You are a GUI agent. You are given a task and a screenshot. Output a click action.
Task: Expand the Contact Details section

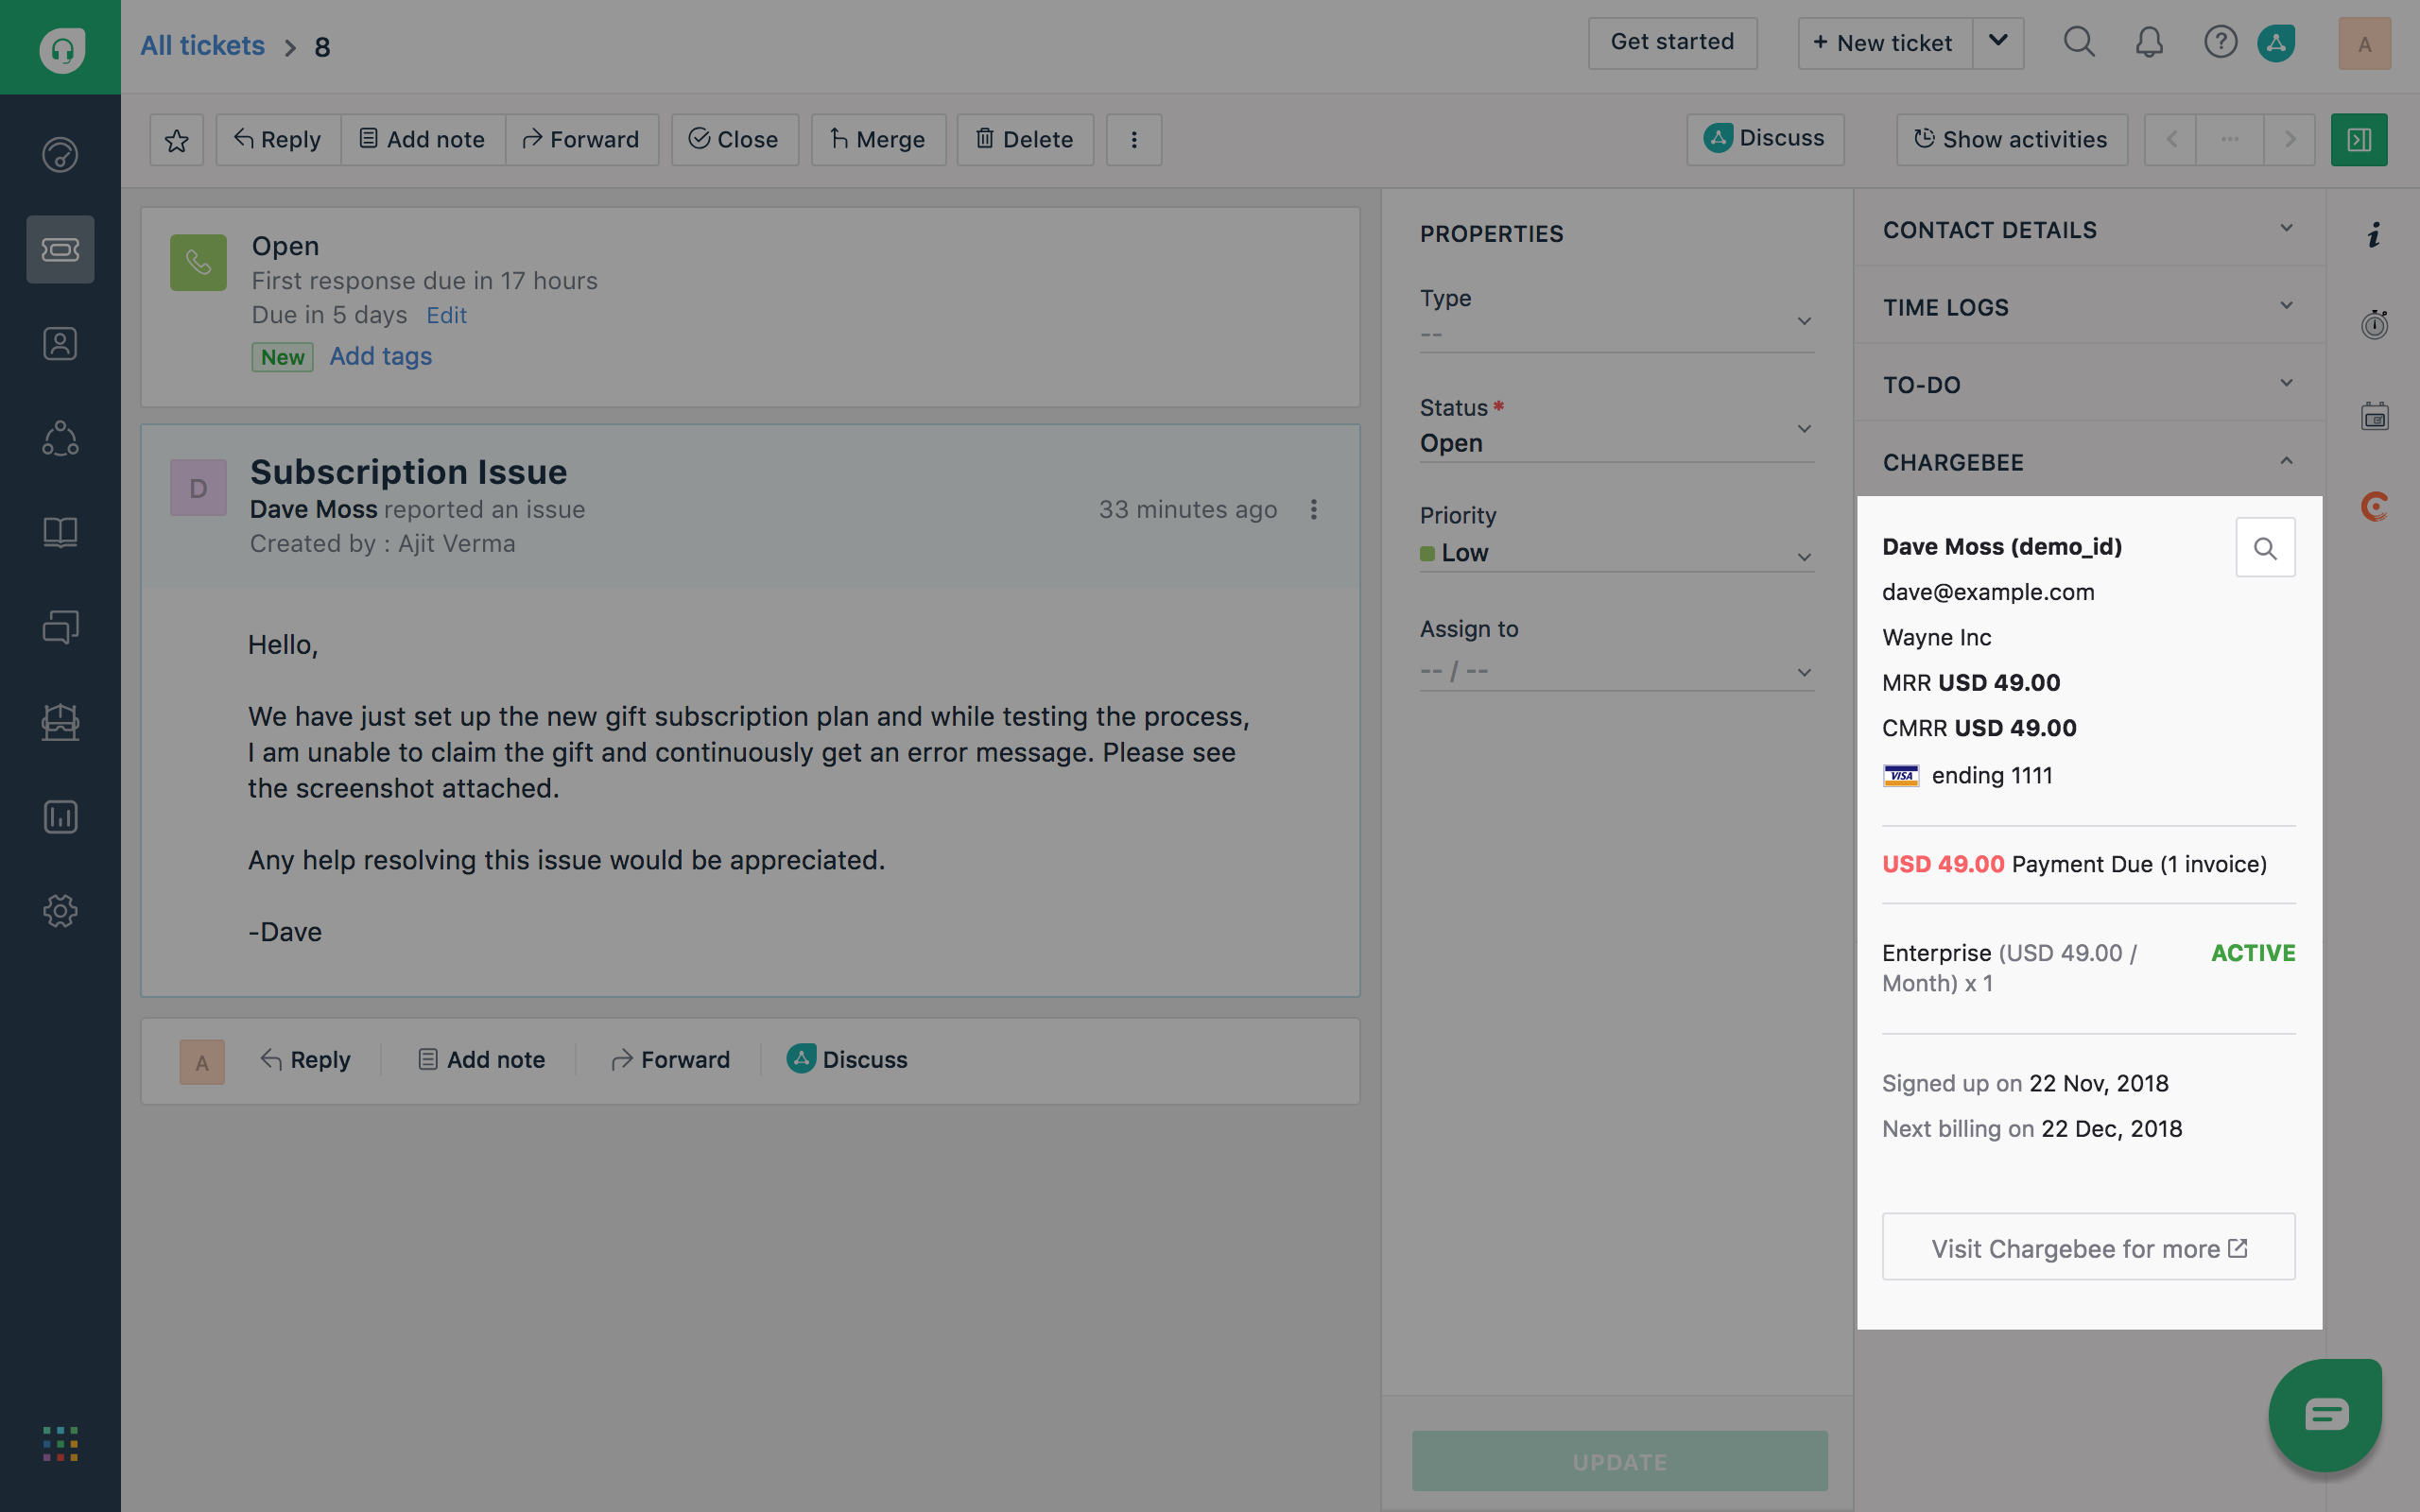click(x=2286, y=229)
